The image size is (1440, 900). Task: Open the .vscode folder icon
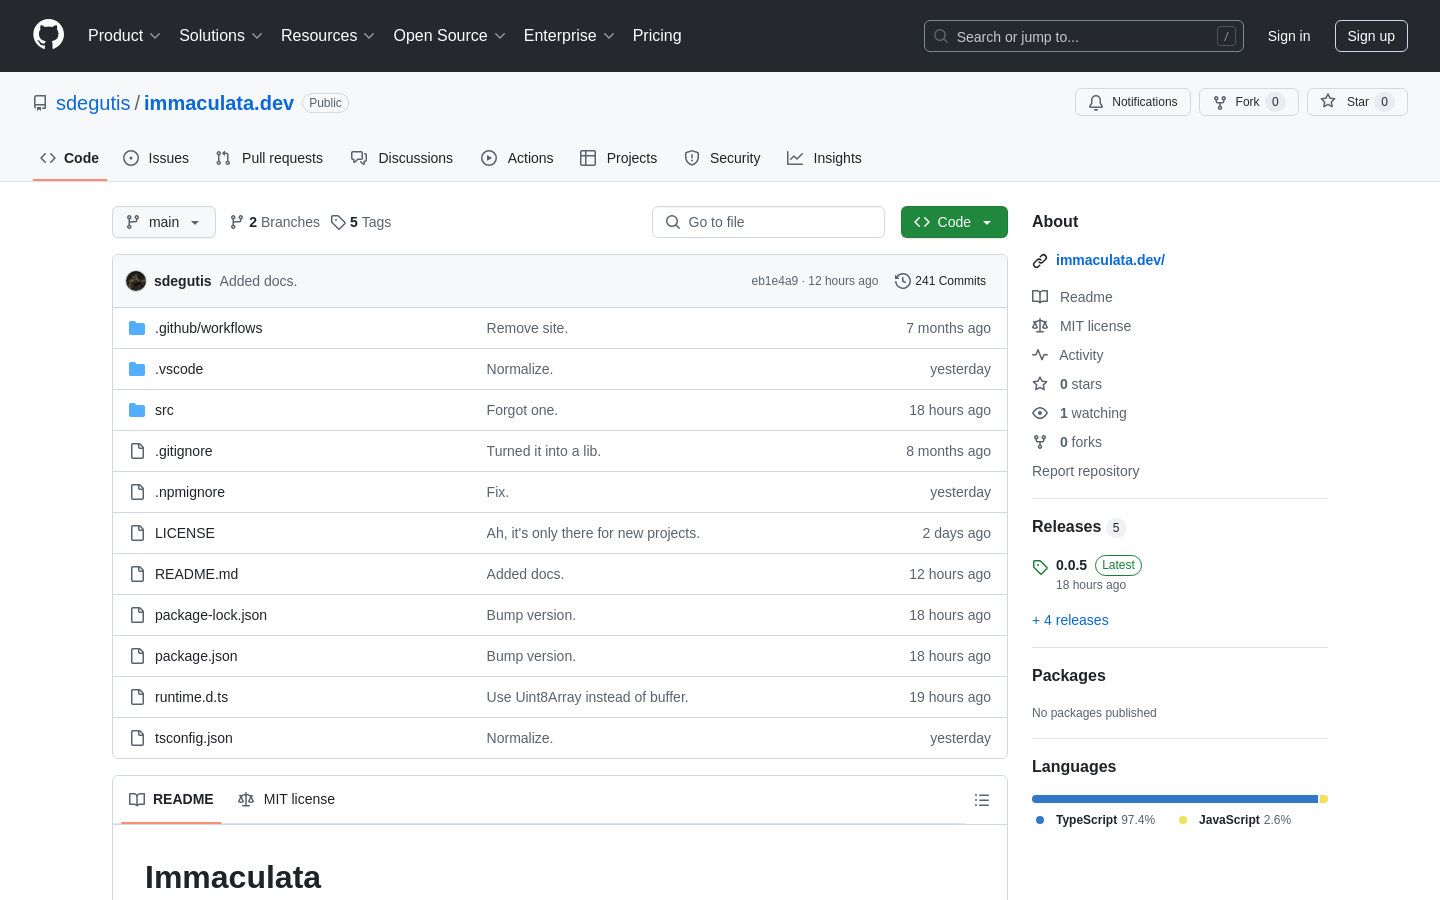(x=137, y=369)
